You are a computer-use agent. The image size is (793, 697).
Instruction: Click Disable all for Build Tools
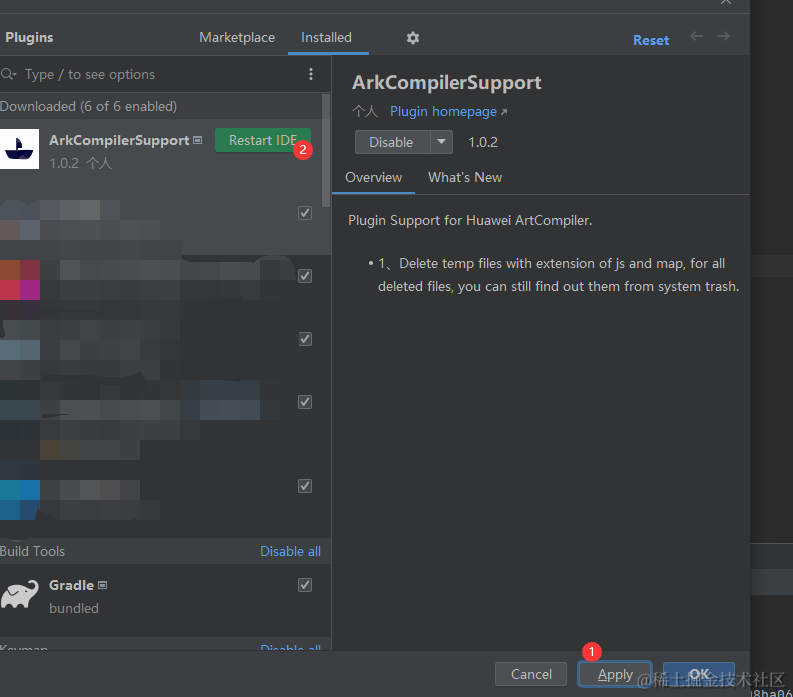coord(290,551)
